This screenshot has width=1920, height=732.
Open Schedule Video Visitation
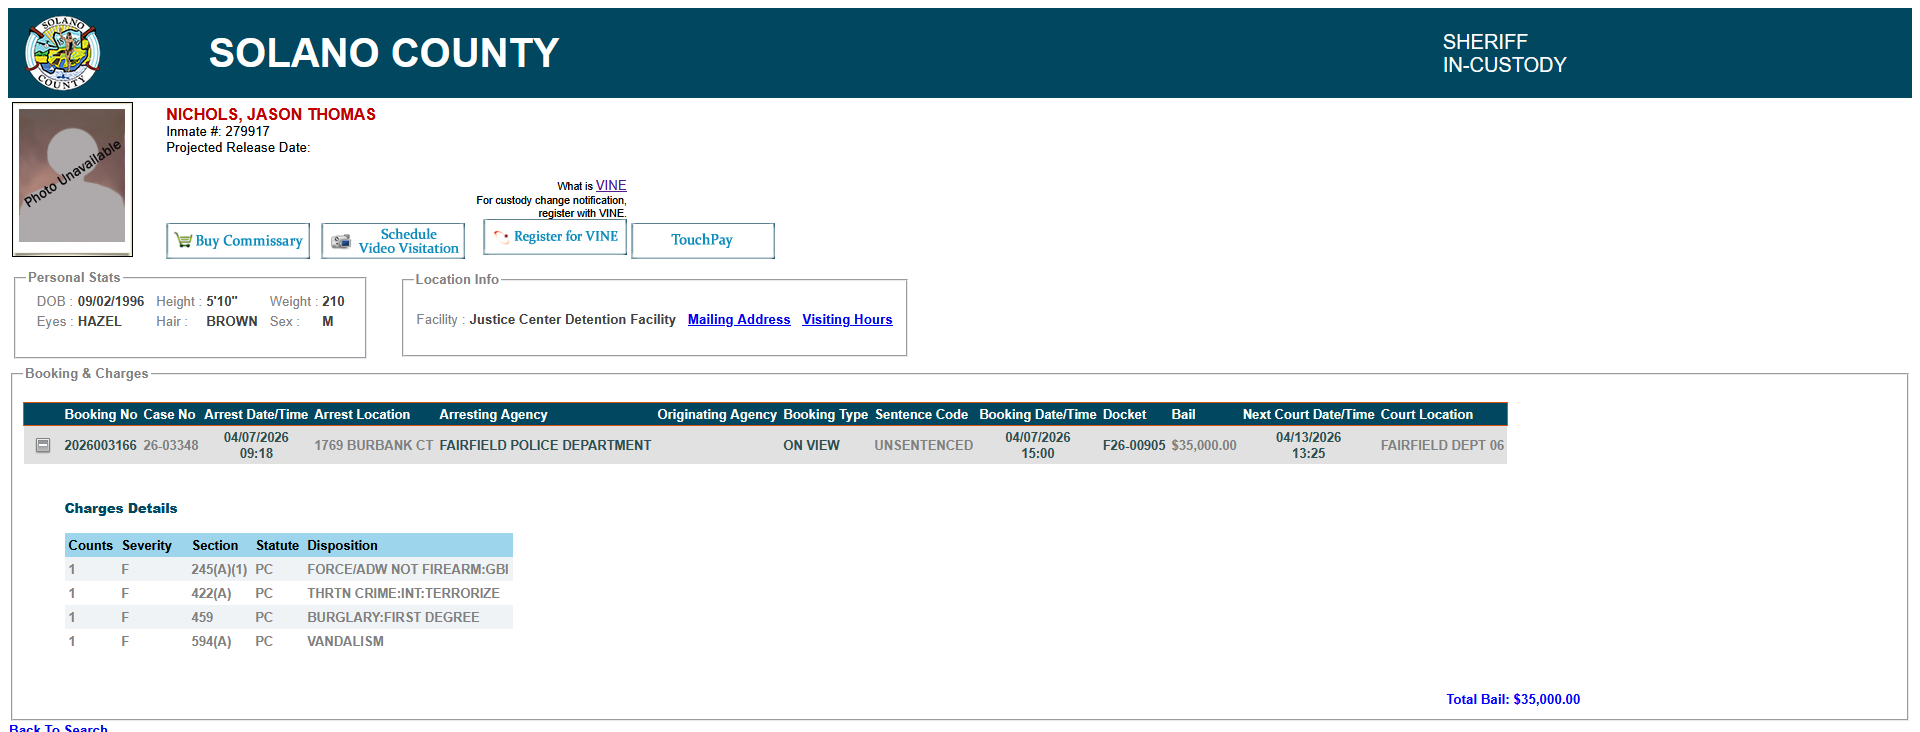coord(393,241)
